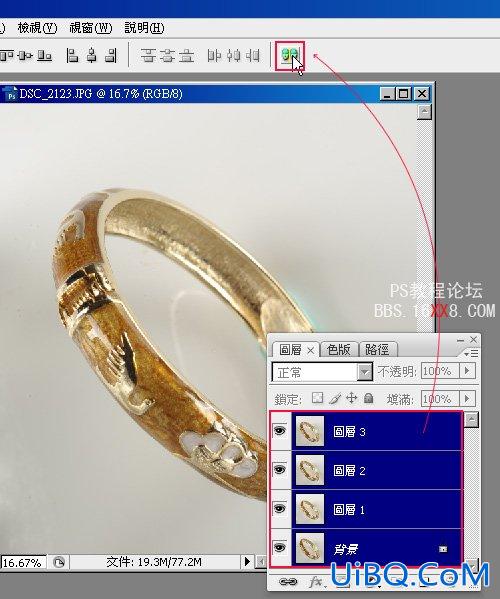Viewport: 500px width, 599px height.
Task: Open 視窗(W) menu
Action: click(x=91, y=28)
